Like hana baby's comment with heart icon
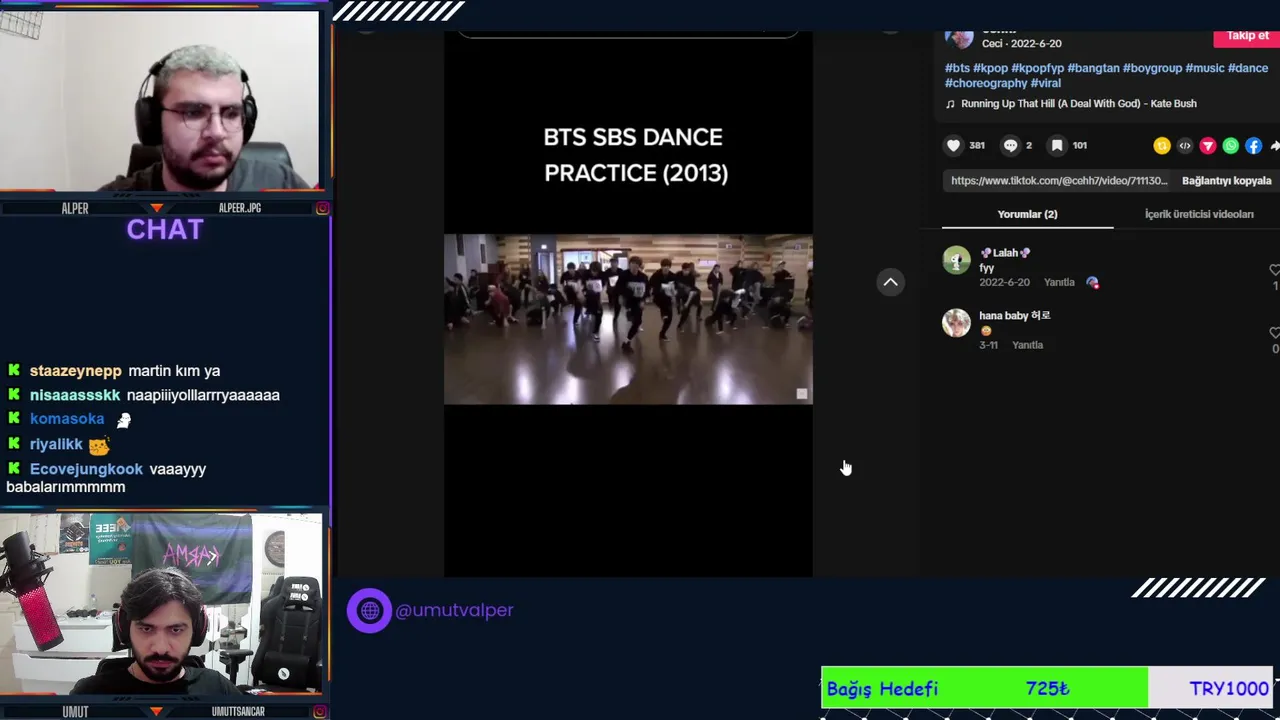1280x720 pixels. click(1274, 332)
